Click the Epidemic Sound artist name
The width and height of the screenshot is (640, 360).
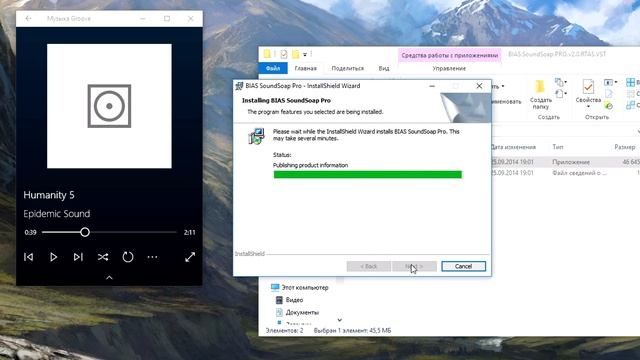57,214
